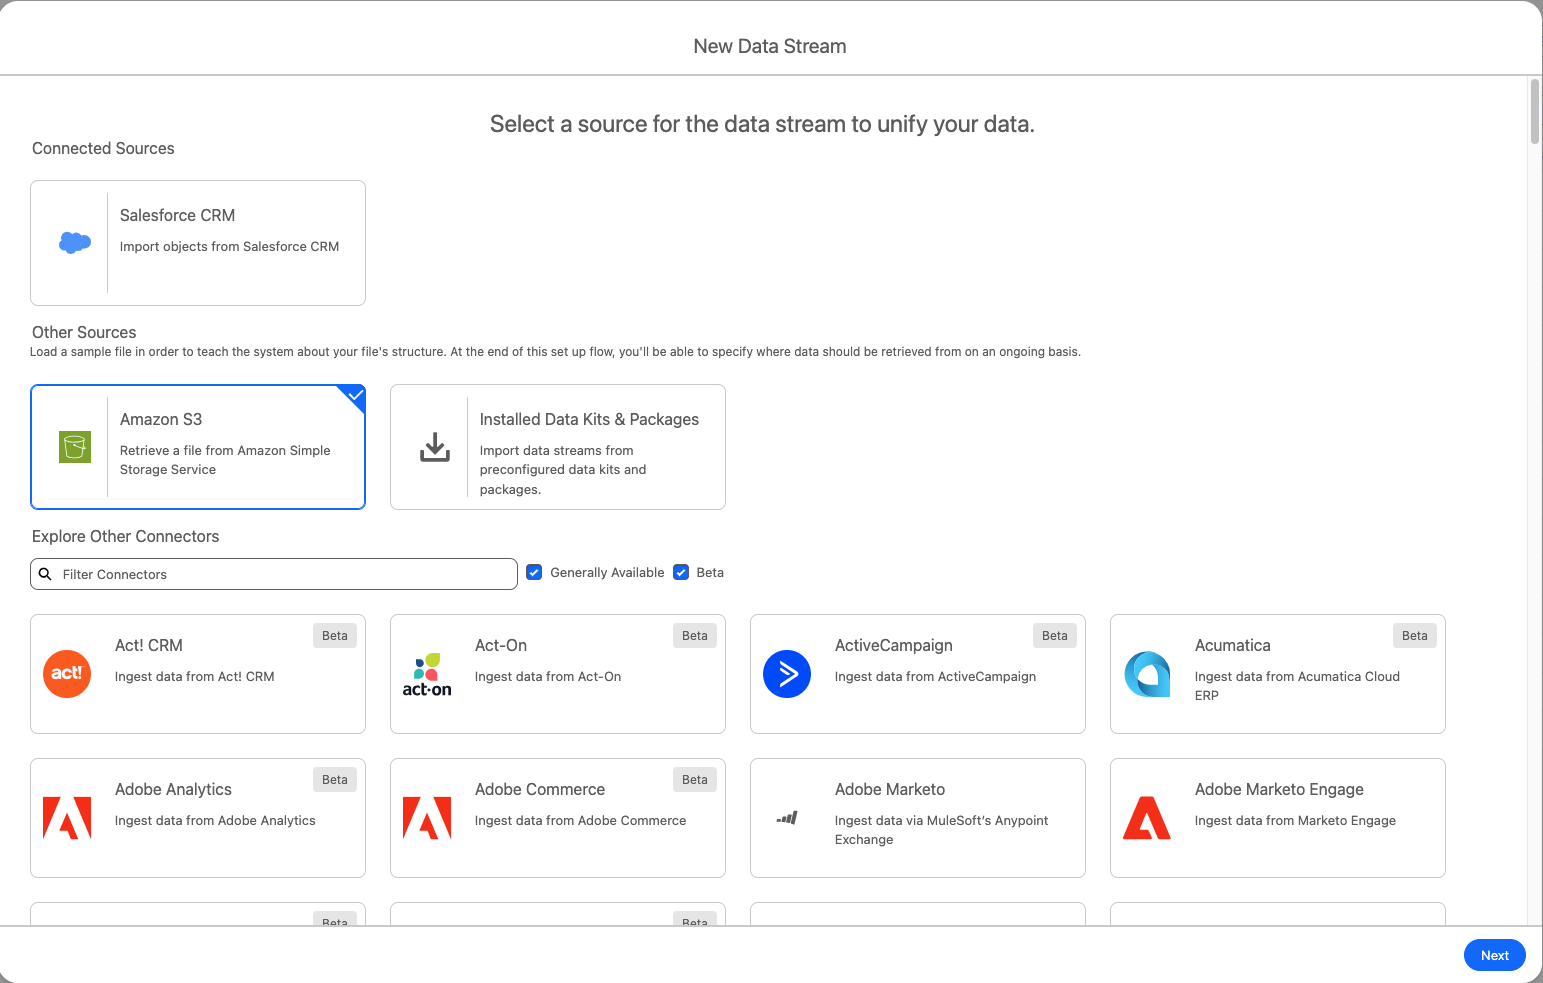Click the ActiveCampaign arrow logo
Viewport: 1543px width, 983px height.
(x=787, y=674)
